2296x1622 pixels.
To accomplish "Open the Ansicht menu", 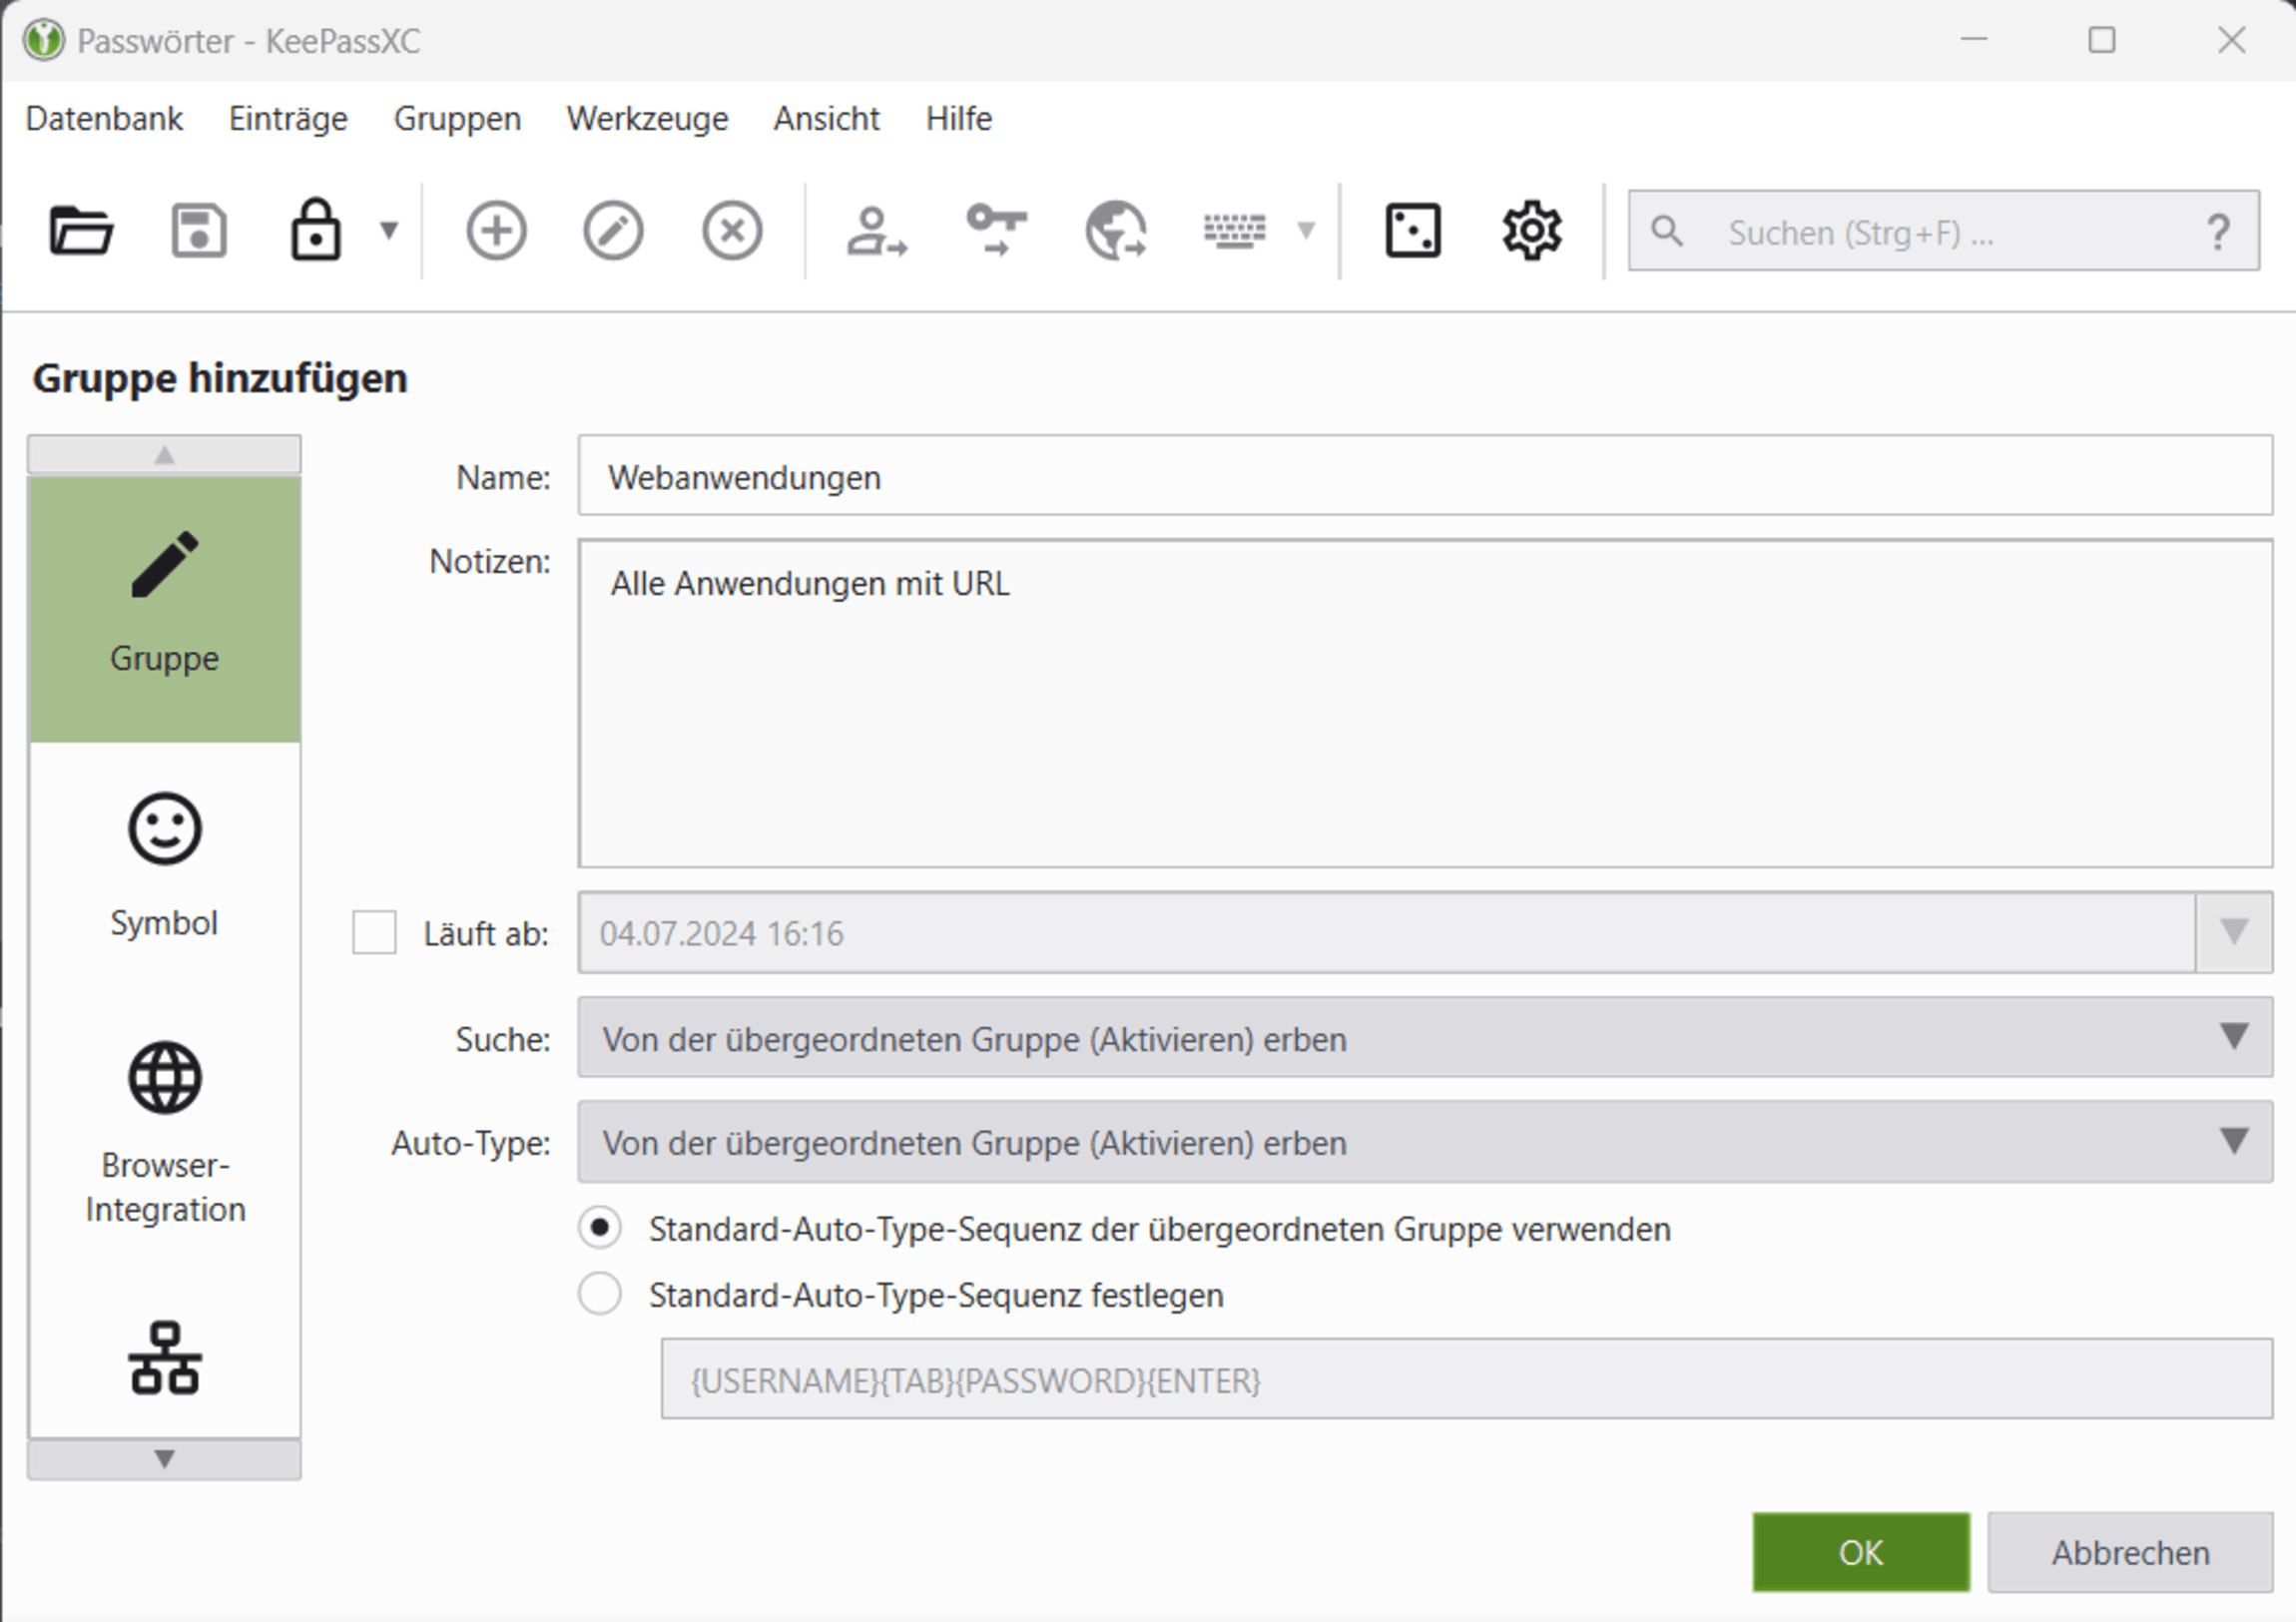I will click(x=826, y=119).
